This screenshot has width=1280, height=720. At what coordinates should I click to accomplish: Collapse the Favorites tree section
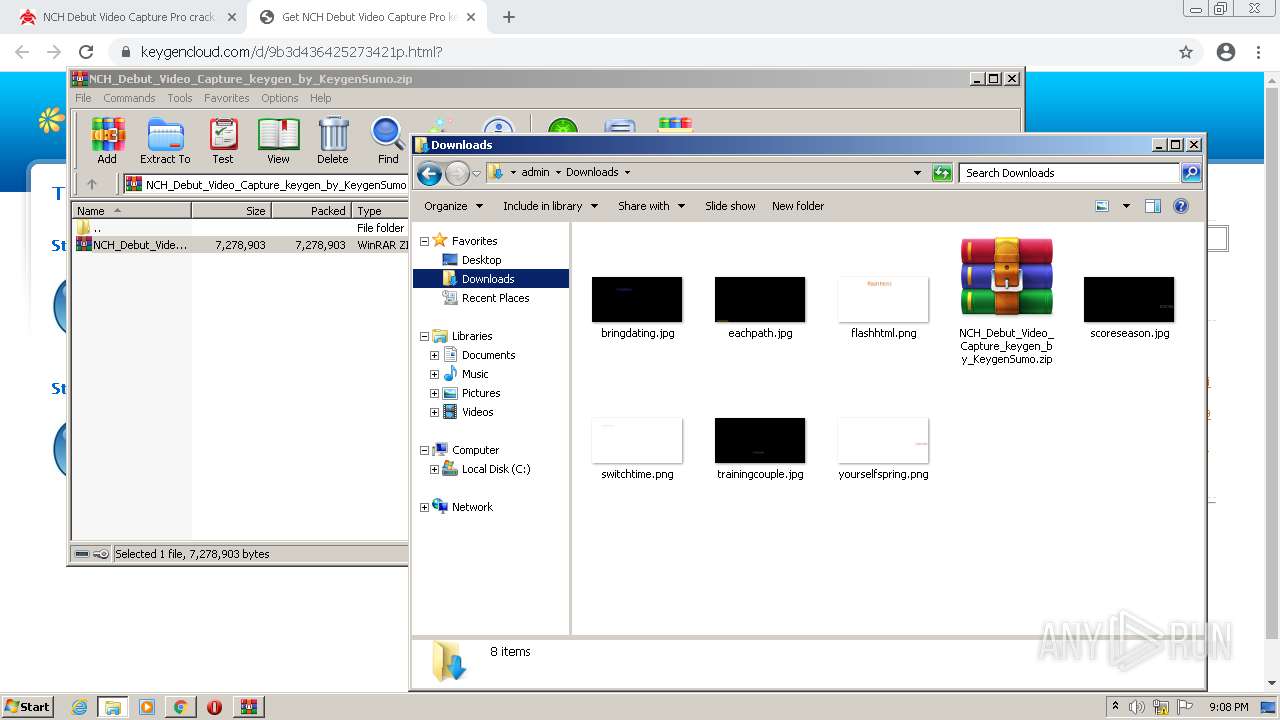click(x=424, y=241)
